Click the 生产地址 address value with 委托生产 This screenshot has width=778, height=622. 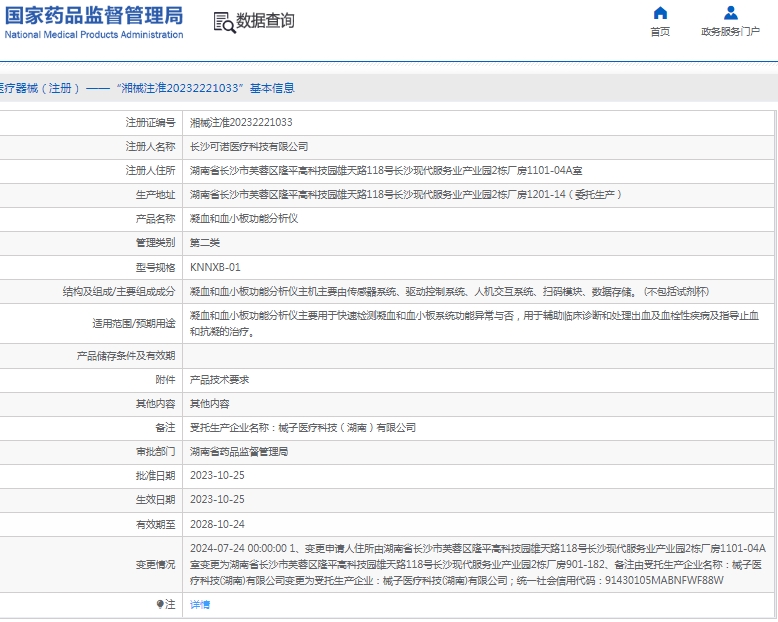[x=406, y=194]
